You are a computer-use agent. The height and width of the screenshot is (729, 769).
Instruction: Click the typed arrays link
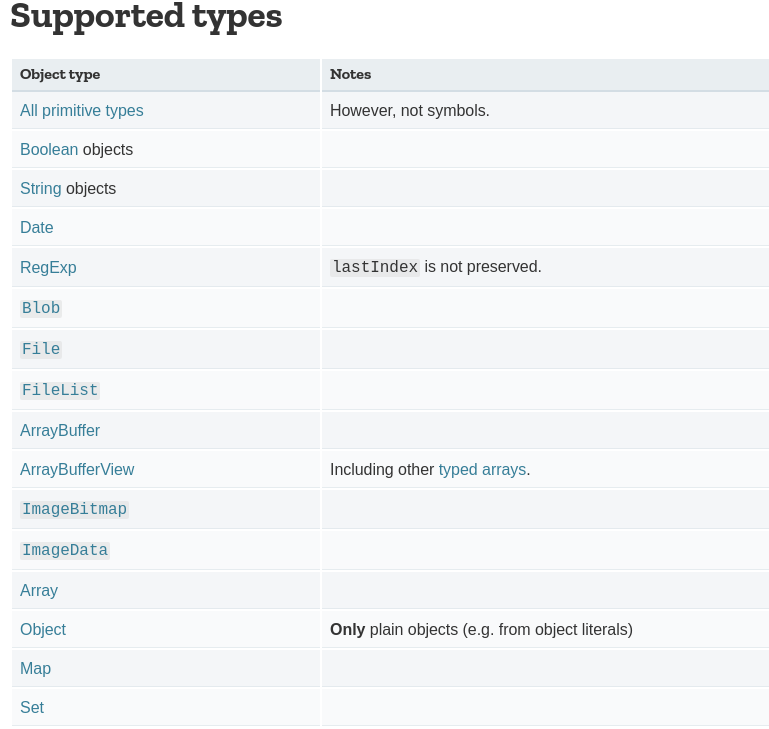coord(482,470)
